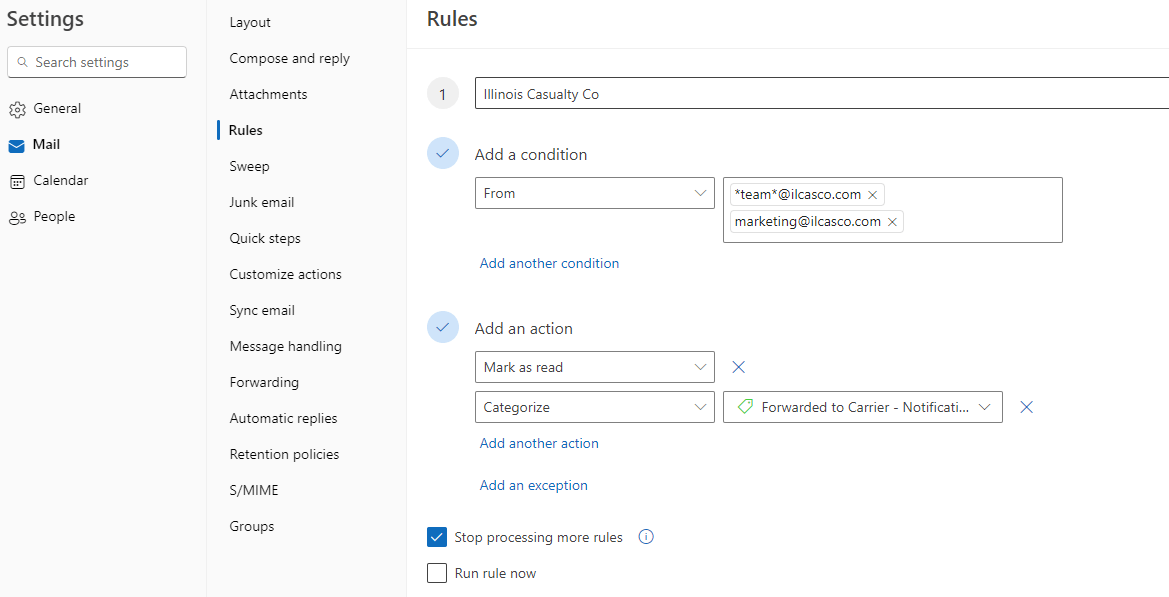Viewport: 1169px width, 597px height.
Task: Click the condition step checkmark circle
Action: [443, 154]
